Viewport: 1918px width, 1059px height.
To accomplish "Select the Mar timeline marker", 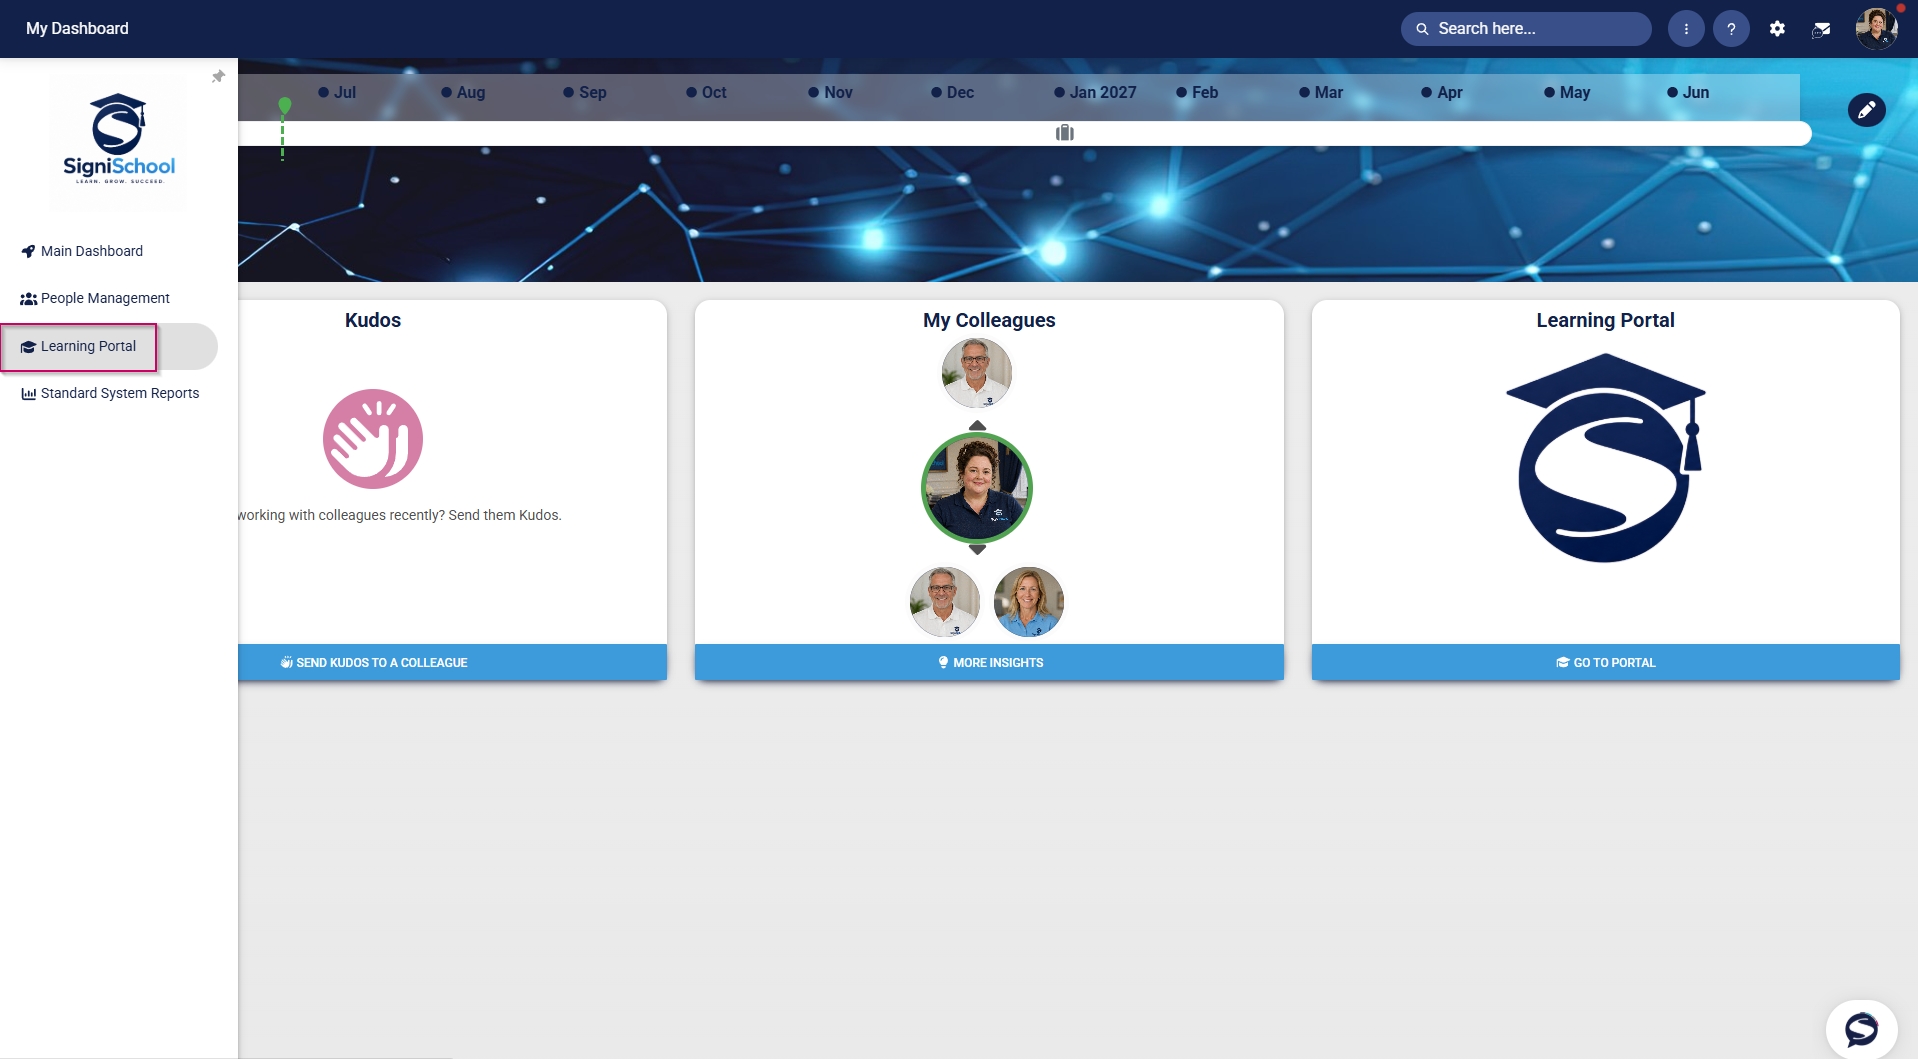I will [x=1321, y=92].
